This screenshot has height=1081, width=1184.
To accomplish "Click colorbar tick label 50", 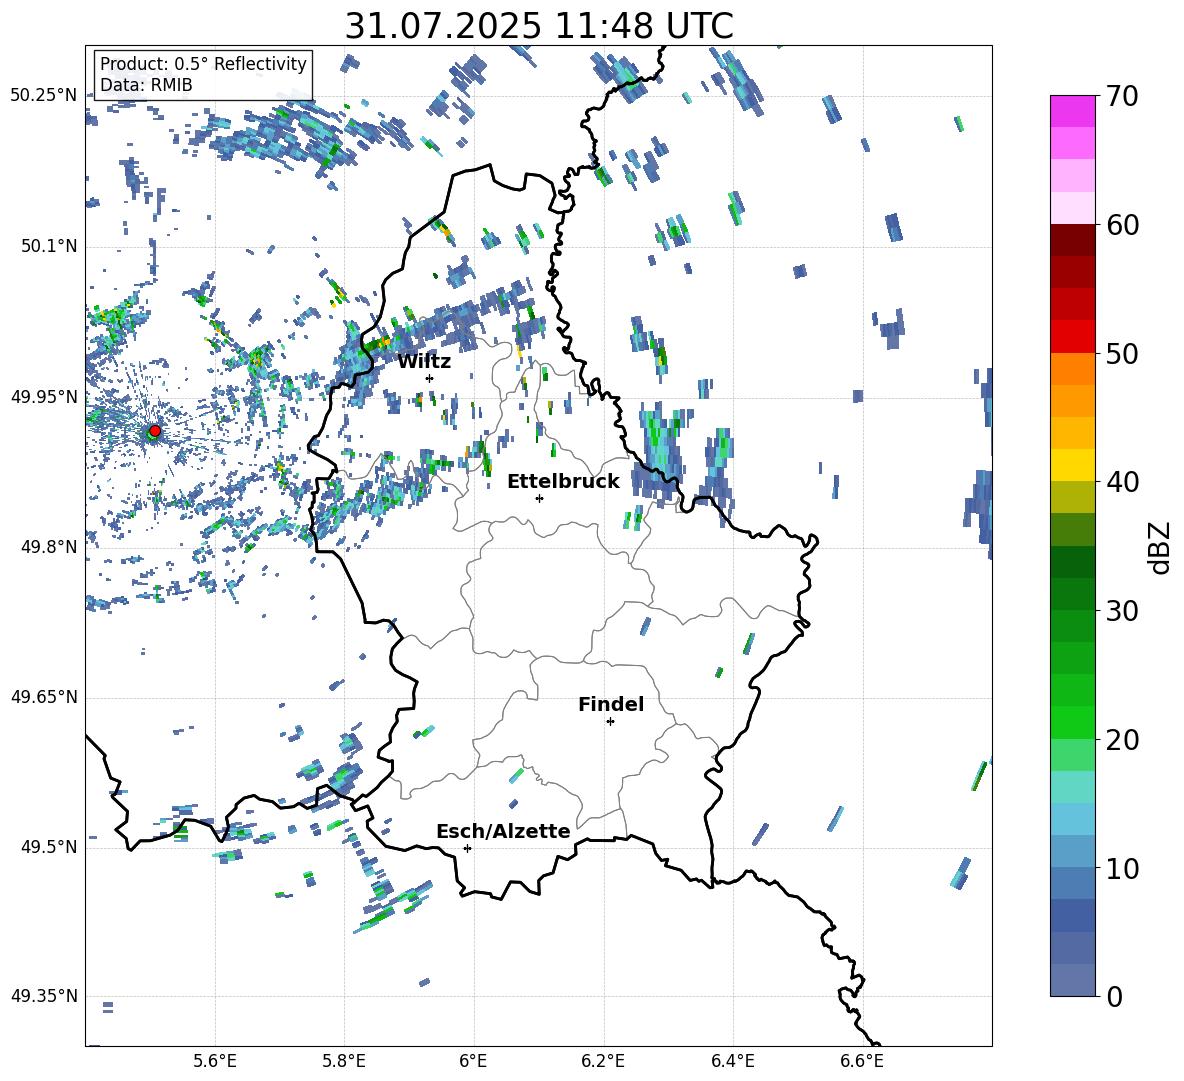I will click(1121, 354).
